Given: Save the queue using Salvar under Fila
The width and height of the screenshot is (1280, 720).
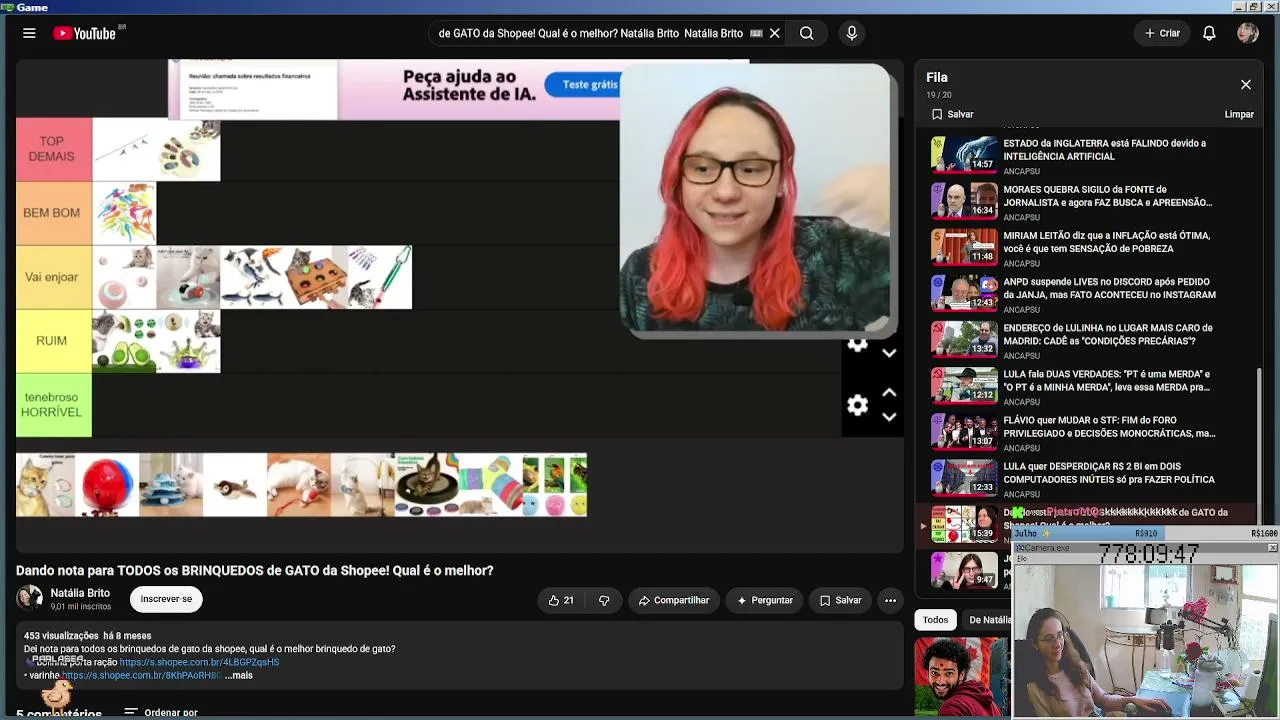Looking at the screenshot, I should 952,114.
